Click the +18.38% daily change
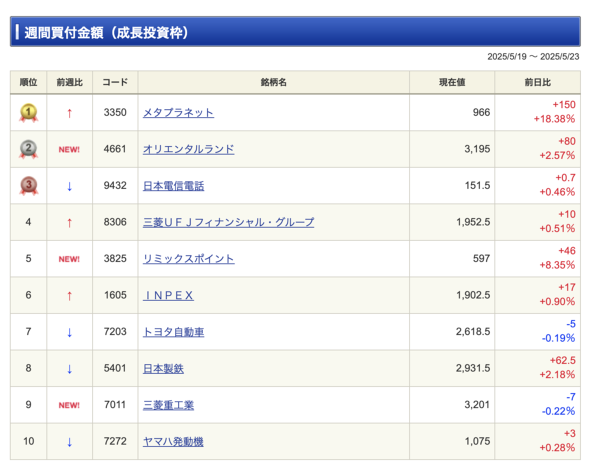Screen dimensions: 590x464 tap(554, 119)
